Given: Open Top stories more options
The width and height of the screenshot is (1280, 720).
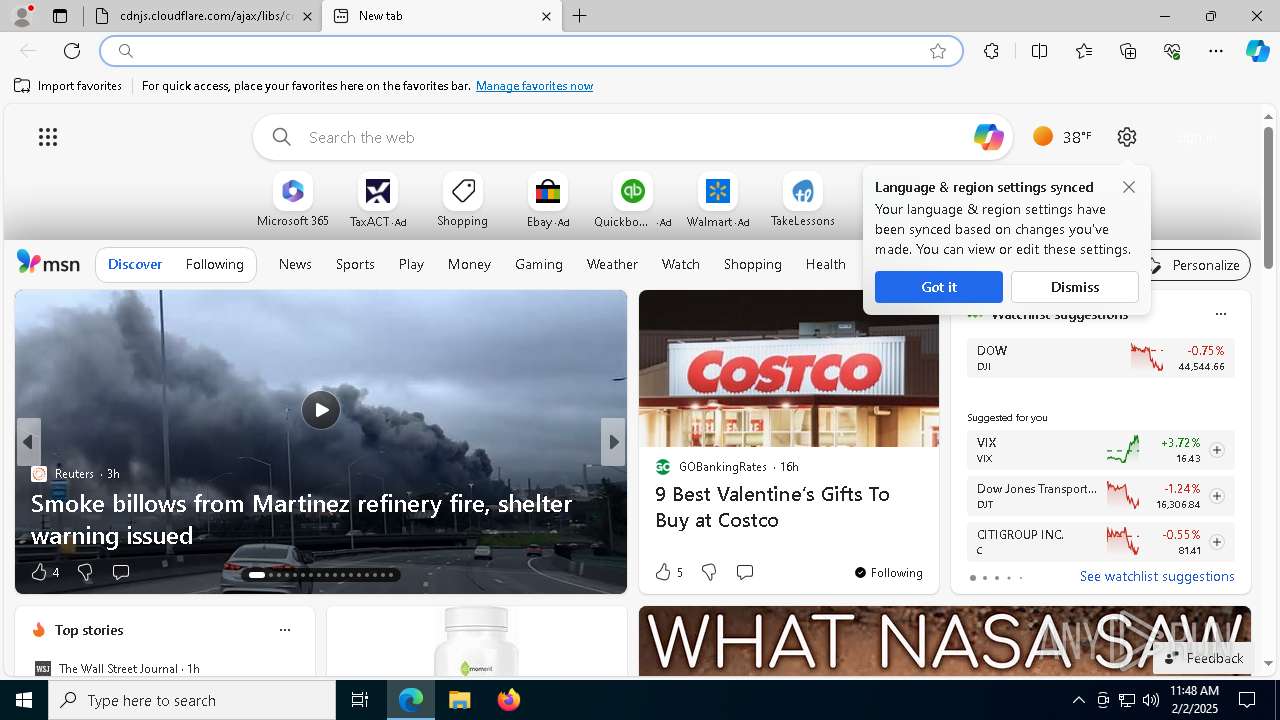Looking at the screenshot, I should click(285, 630).
